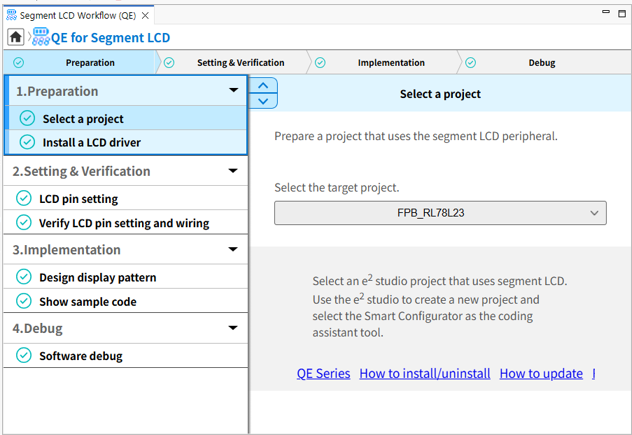Collapse the 1.Preparation section
Screen dimensions: 632x435
click(233, 91)
